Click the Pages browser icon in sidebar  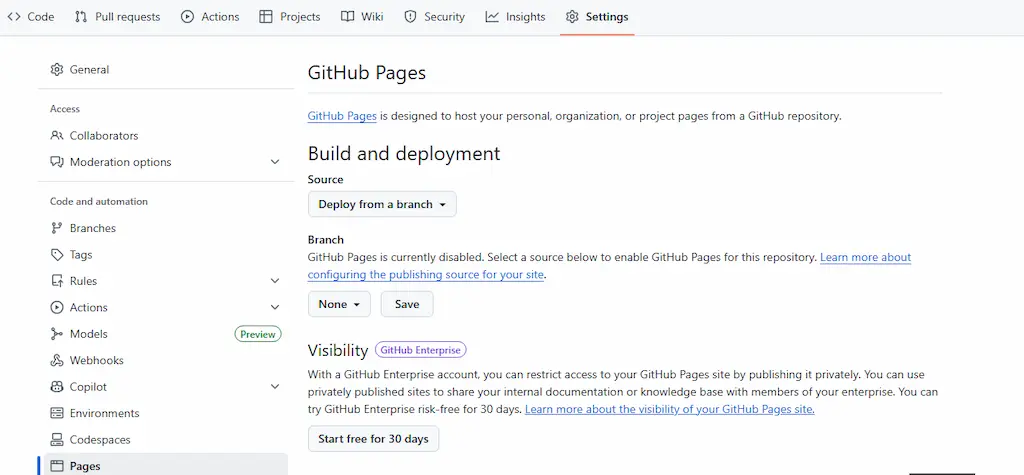(57, 466)
